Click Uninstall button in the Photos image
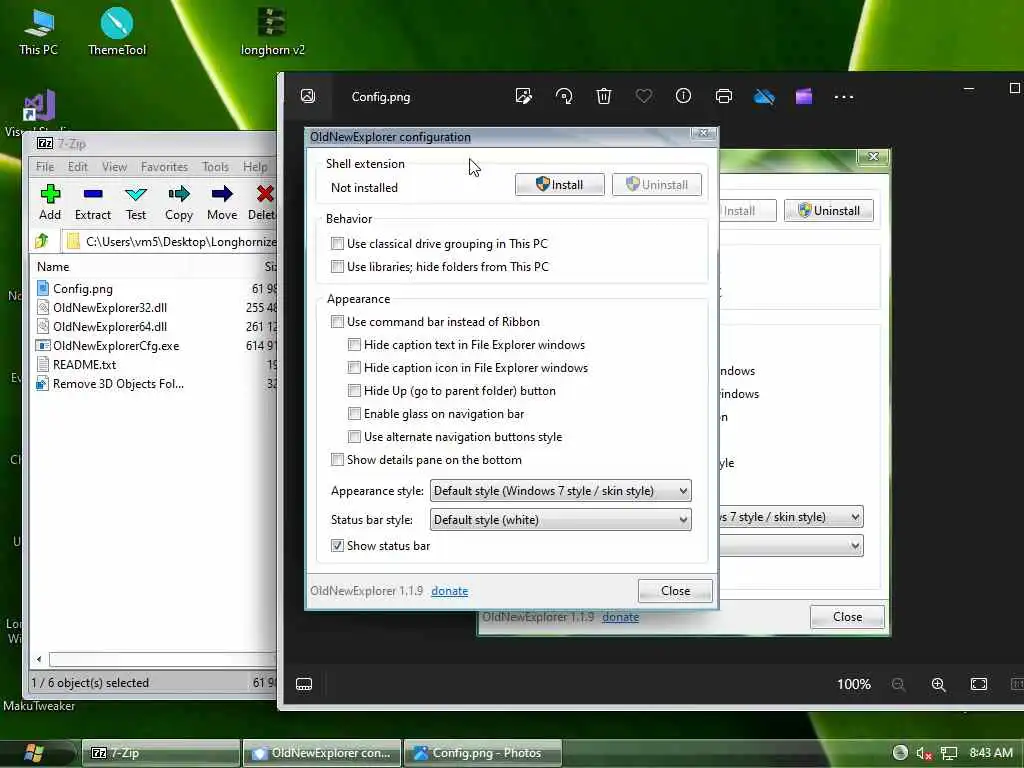Screen dimensions: 1024x768 [x=829, y=210]
